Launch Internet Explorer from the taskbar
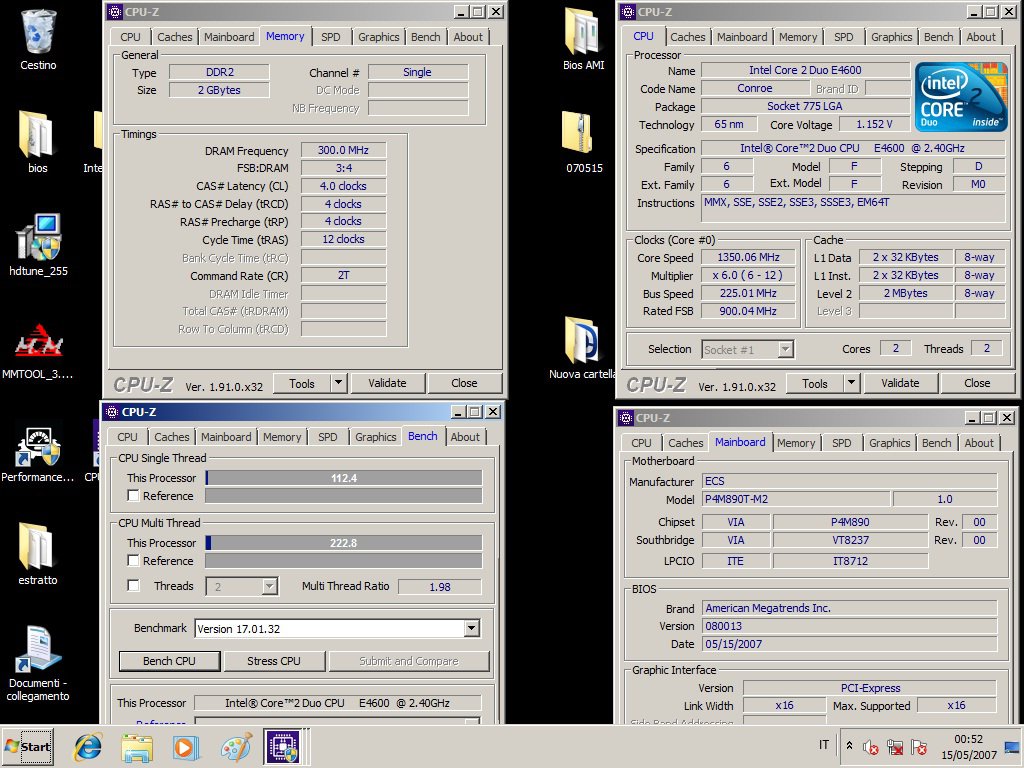The width and height of the screenshot is (1024, 768). click(88, 747)
